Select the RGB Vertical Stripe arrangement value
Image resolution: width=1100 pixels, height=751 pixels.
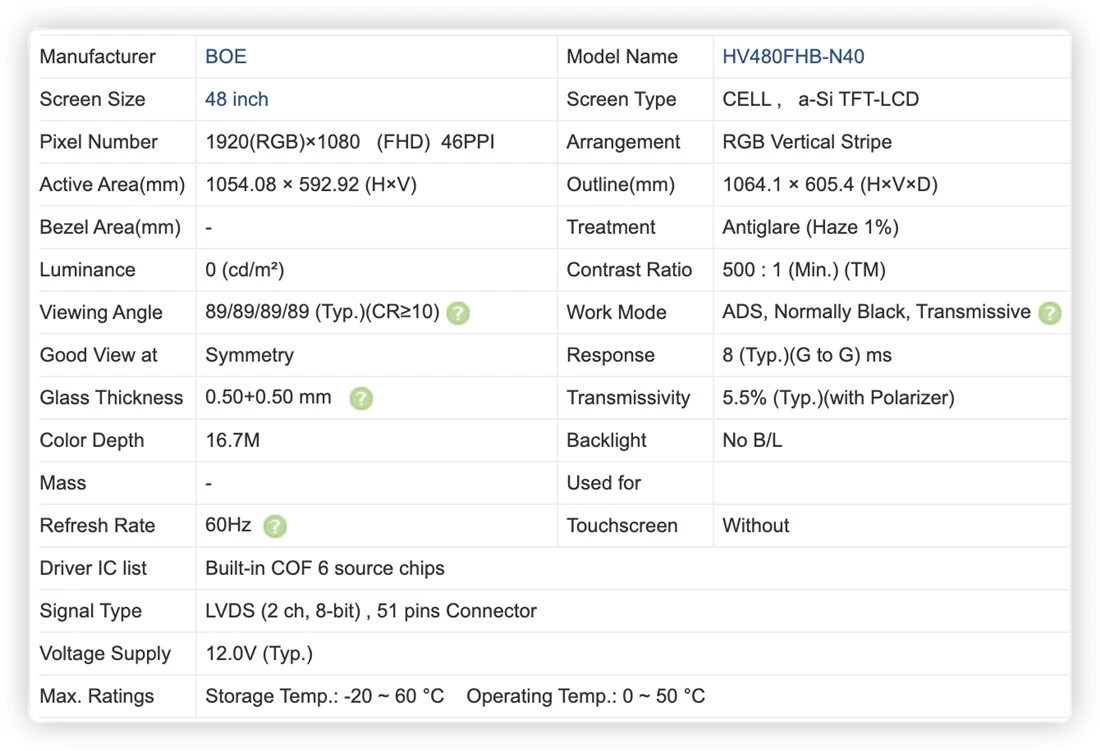pyautogui.click(x=807, y=142)
